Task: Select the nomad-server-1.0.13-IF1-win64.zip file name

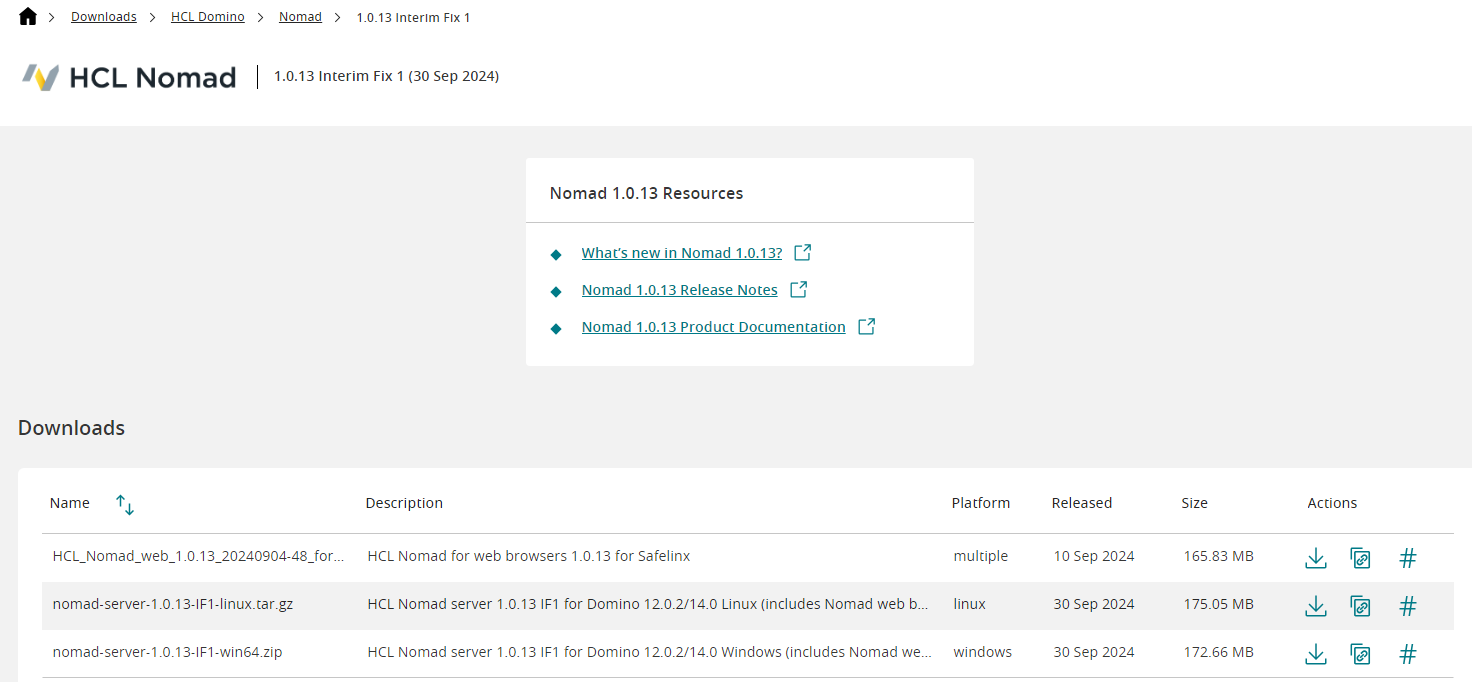Action: tap(167, 652)
